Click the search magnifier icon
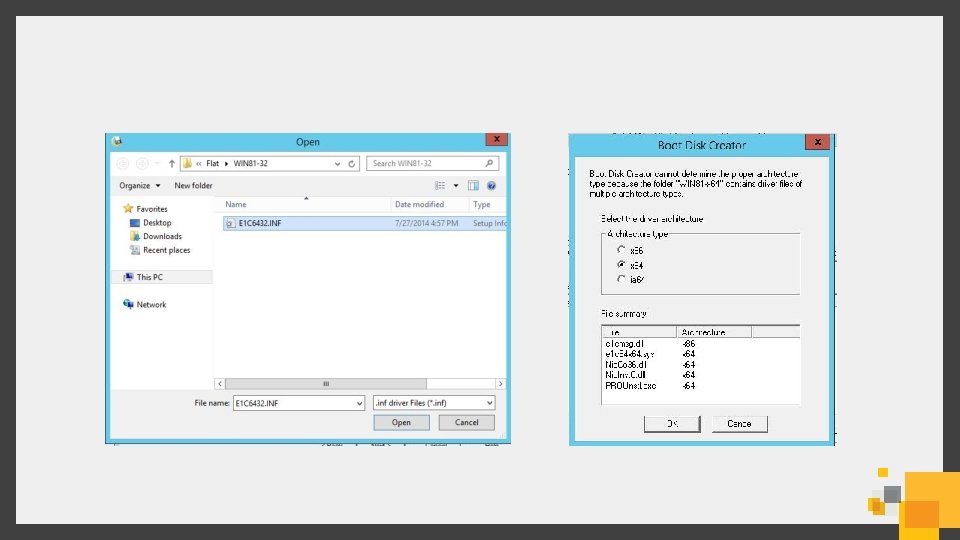Image resolution: width=960 pixels, height=540 pixels. [489, 163]
